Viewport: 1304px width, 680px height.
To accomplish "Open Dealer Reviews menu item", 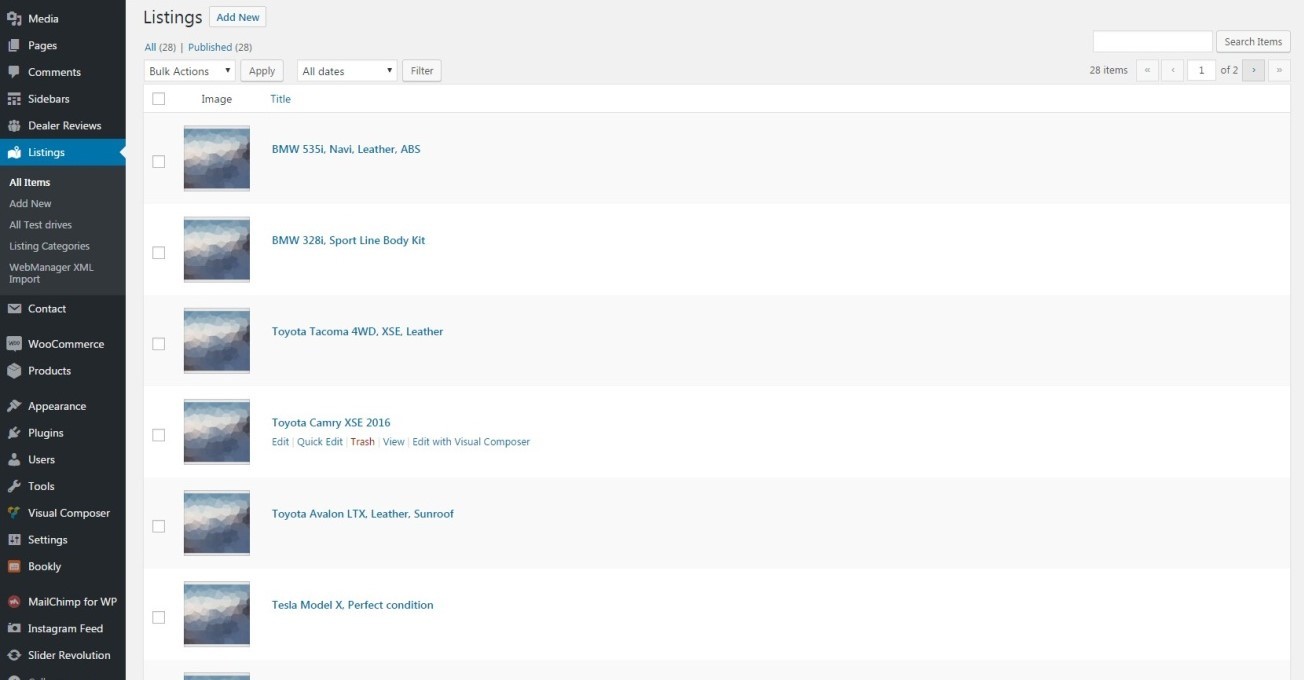I will pos(63,126).
